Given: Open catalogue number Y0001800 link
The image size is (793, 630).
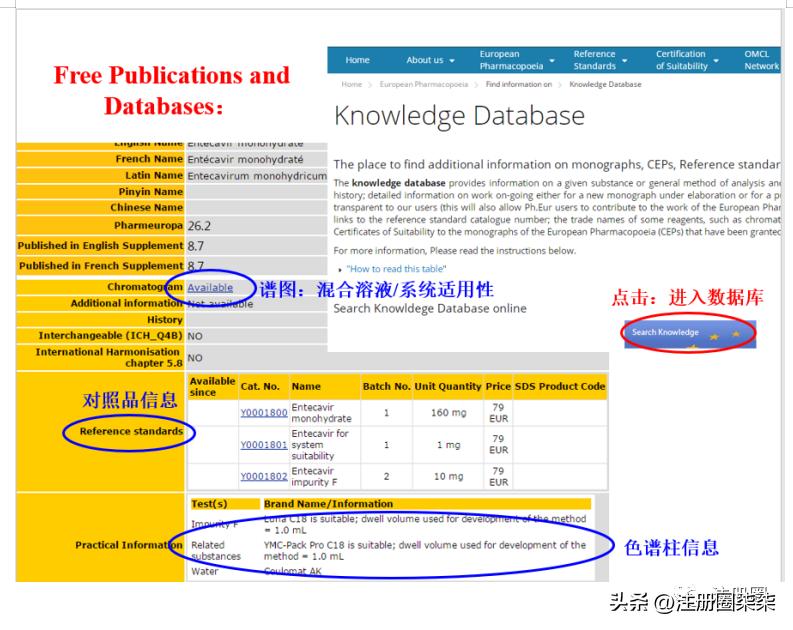Looking at the screenshot, I should 263,413.
